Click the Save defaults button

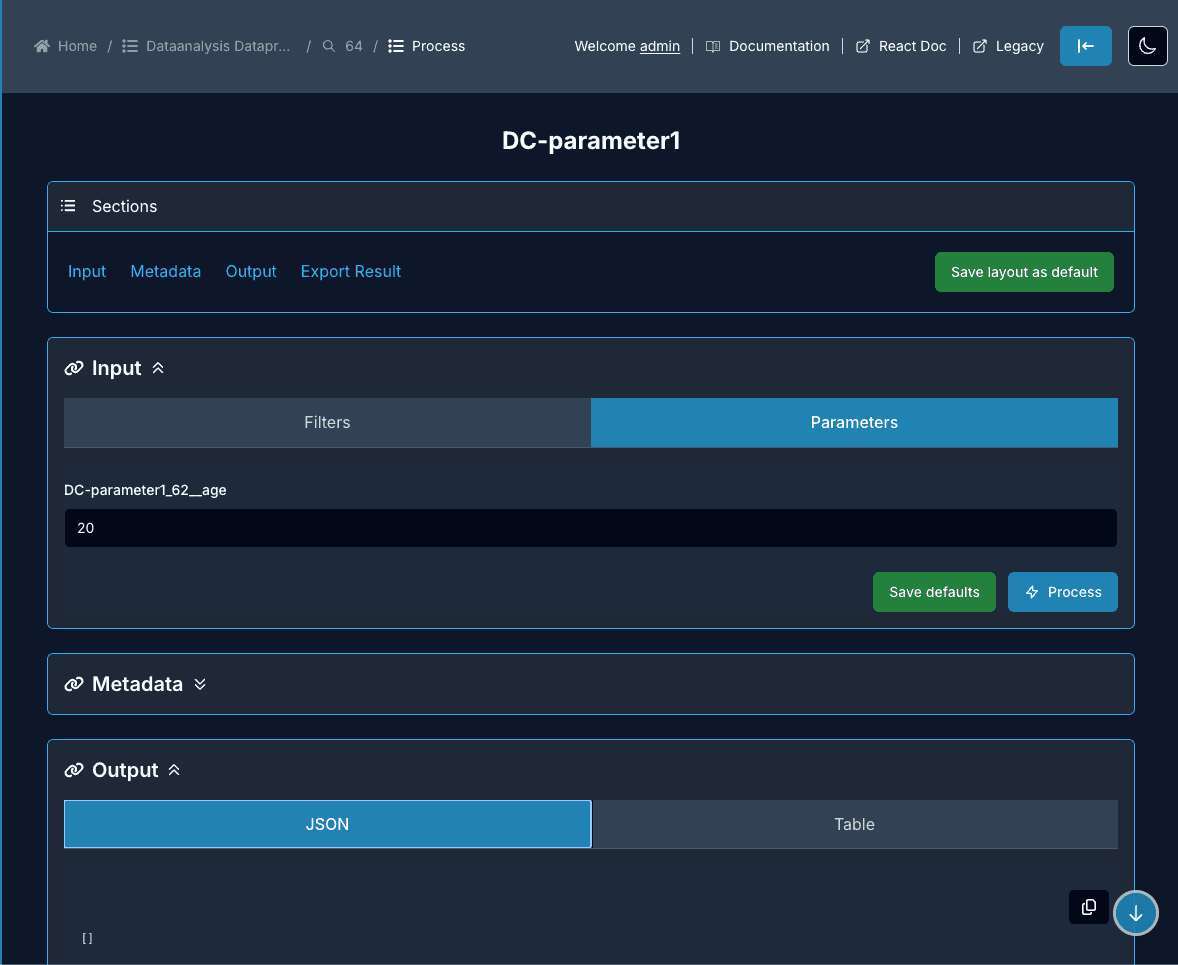tap(934, 592)
